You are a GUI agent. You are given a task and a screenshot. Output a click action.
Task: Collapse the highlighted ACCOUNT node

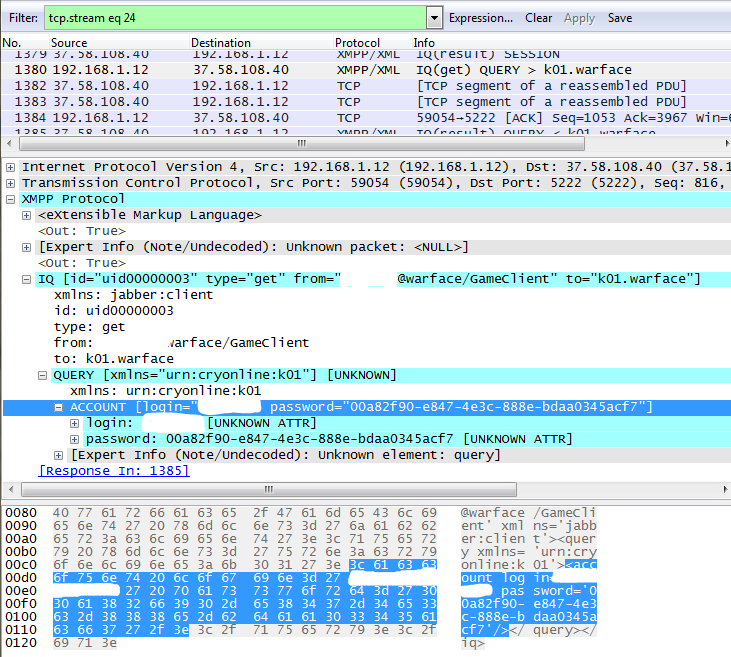59,407
